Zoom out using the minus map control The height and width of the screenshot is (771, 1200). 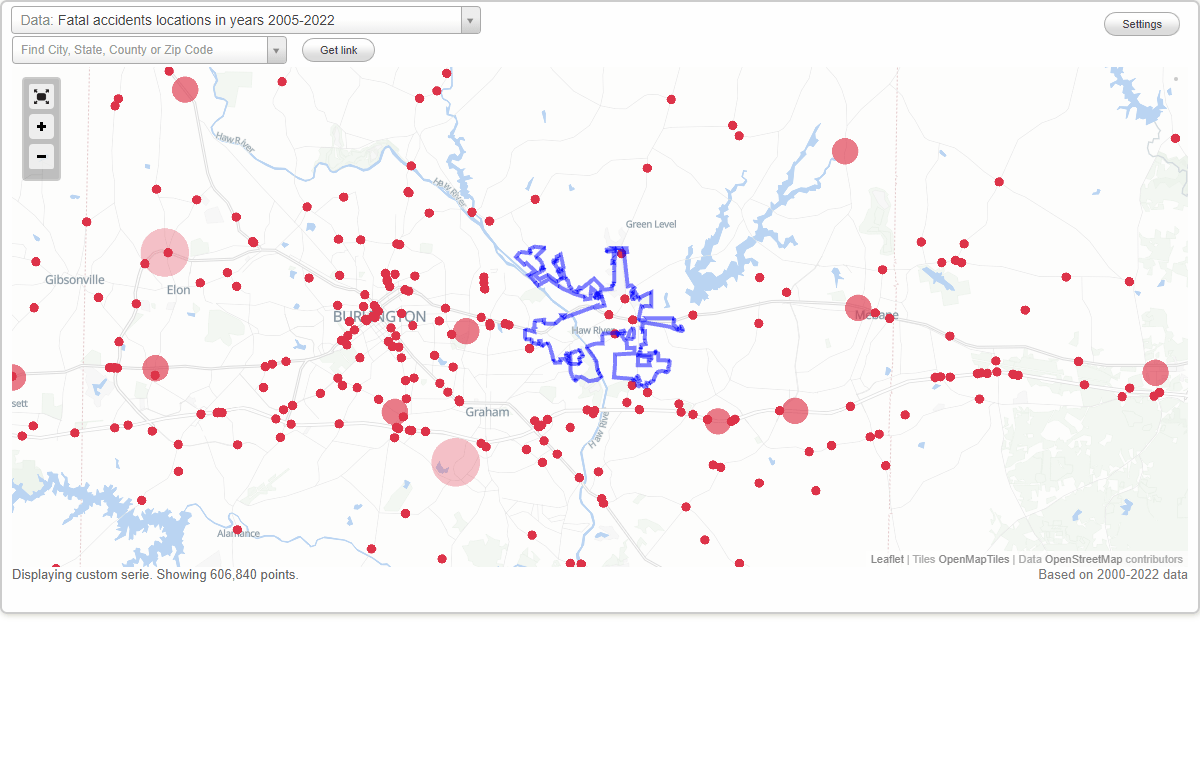[41, 157]
